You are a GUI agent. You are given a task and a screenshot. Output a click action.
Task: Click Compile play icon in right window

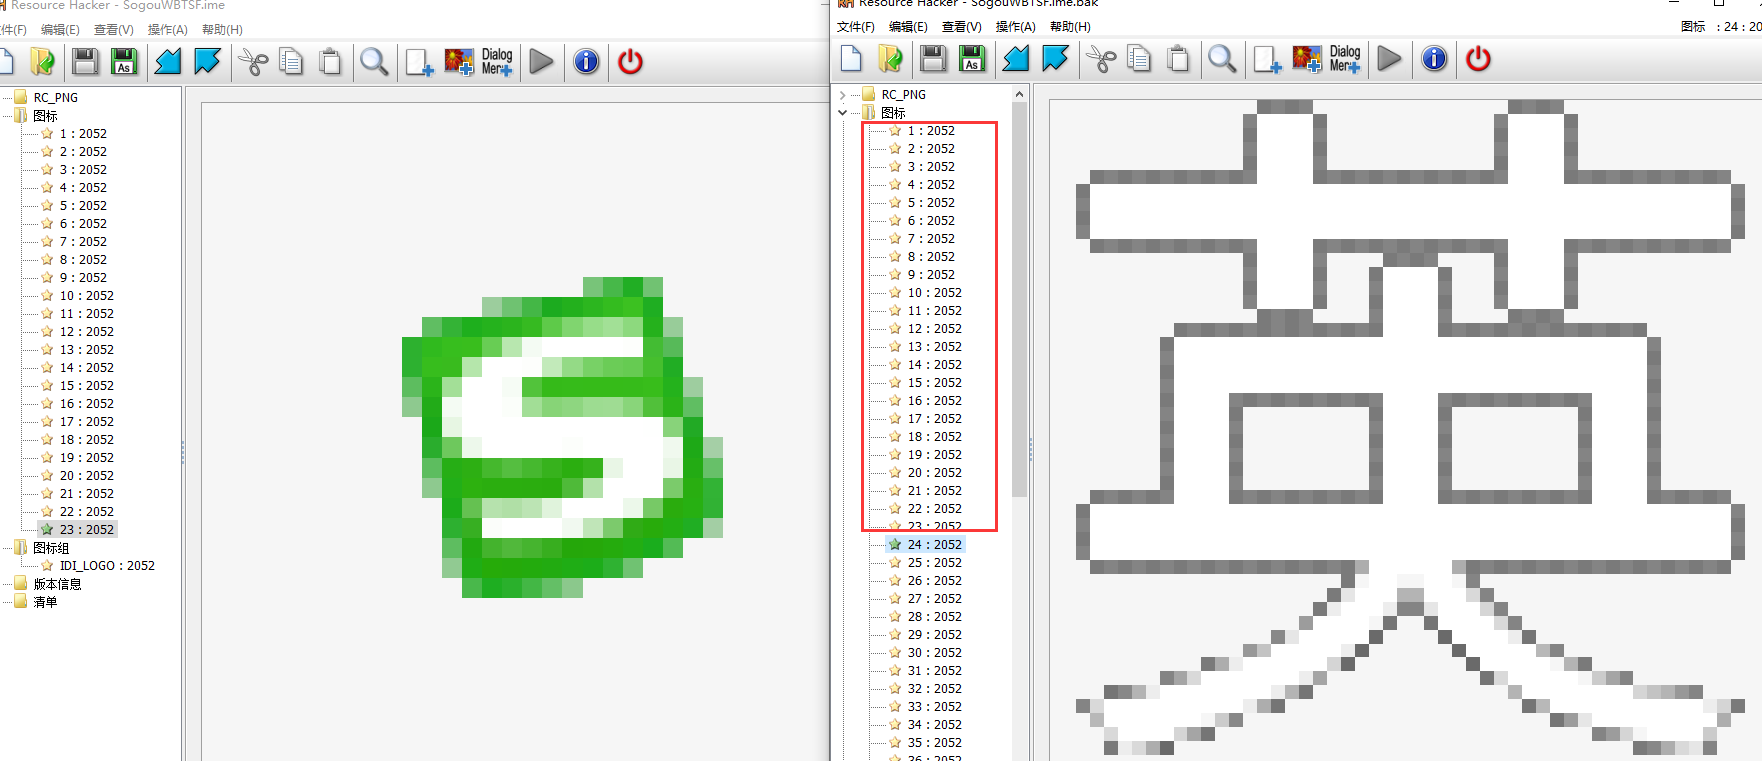tap(1389, 59)
